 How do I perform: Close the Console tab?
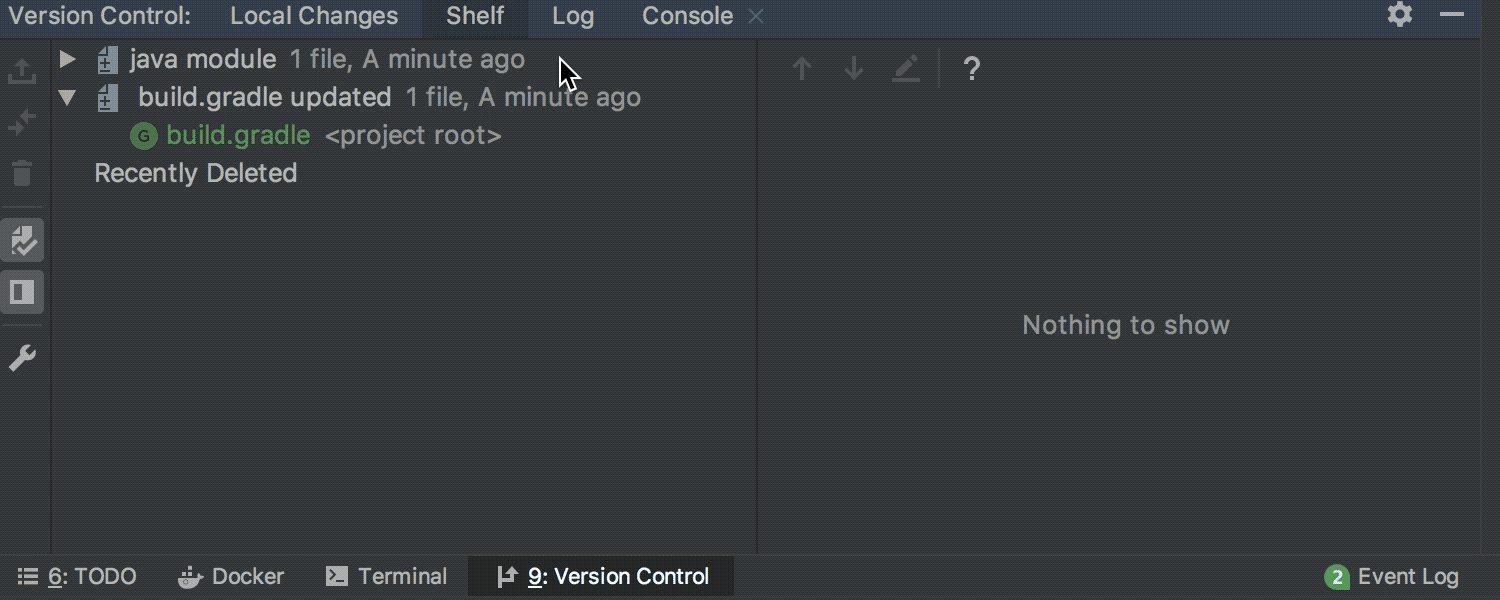[x=757, y=16]
